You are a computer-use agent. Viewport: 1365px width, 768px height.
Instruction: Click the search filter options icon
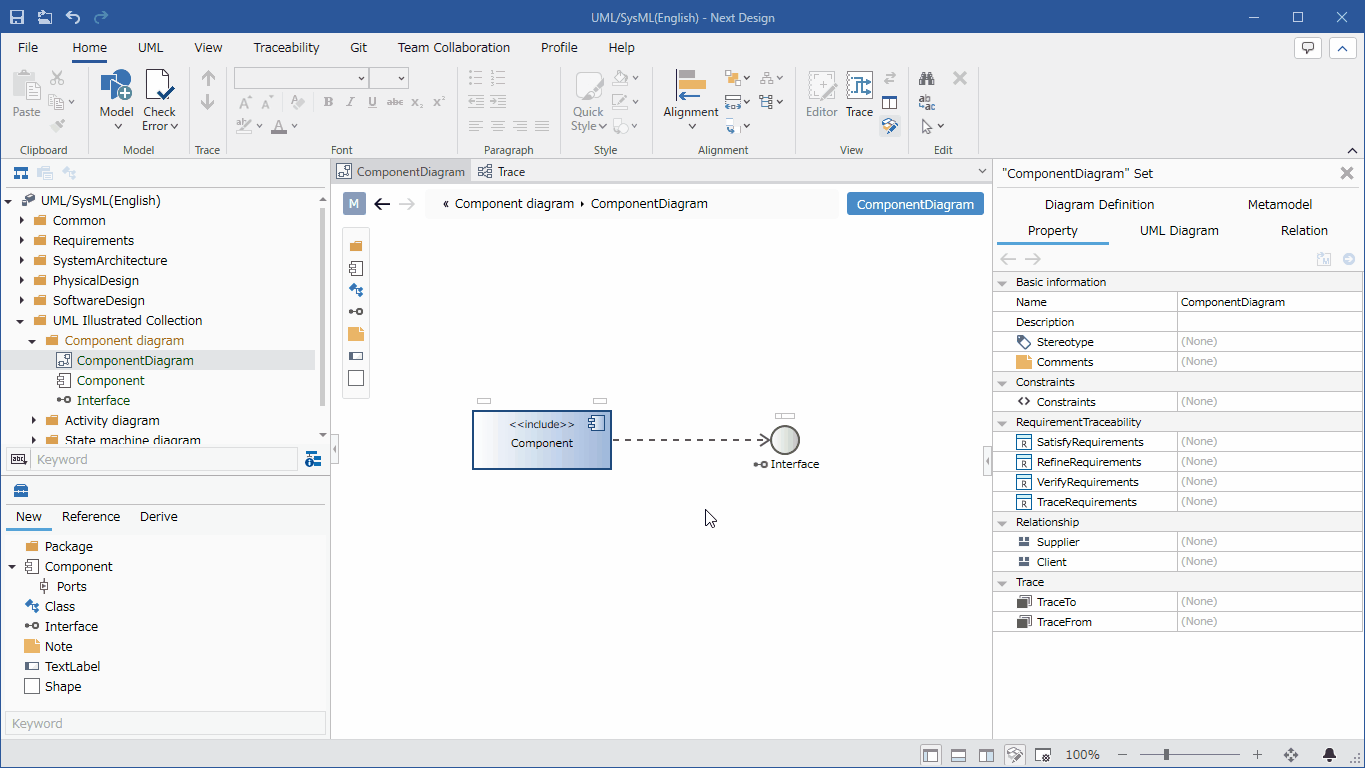[x=313, y=460]
